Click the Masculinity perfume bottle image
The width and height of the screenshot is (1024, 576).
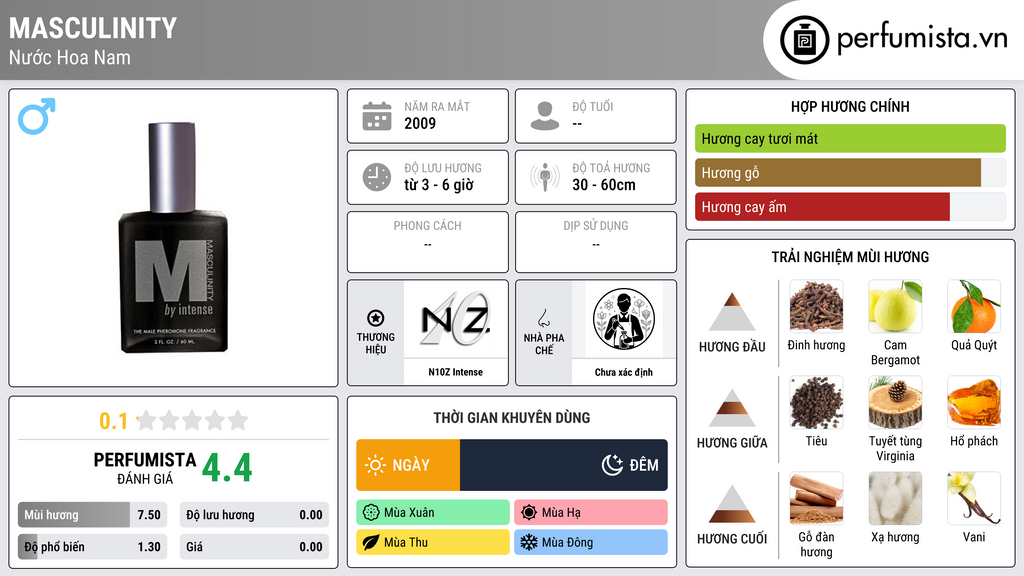(173, 238)
